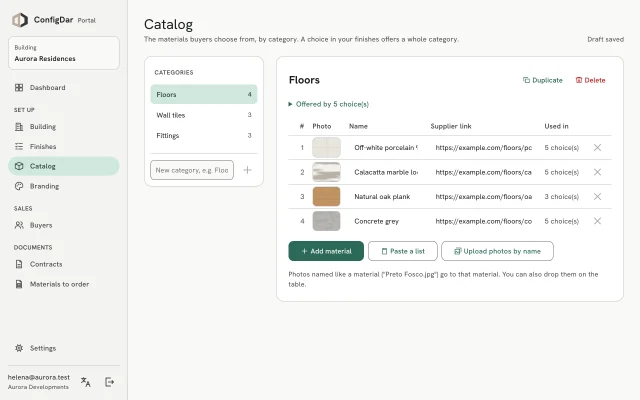
Task: Remove the Natural oak plank row
Action: 597,196
